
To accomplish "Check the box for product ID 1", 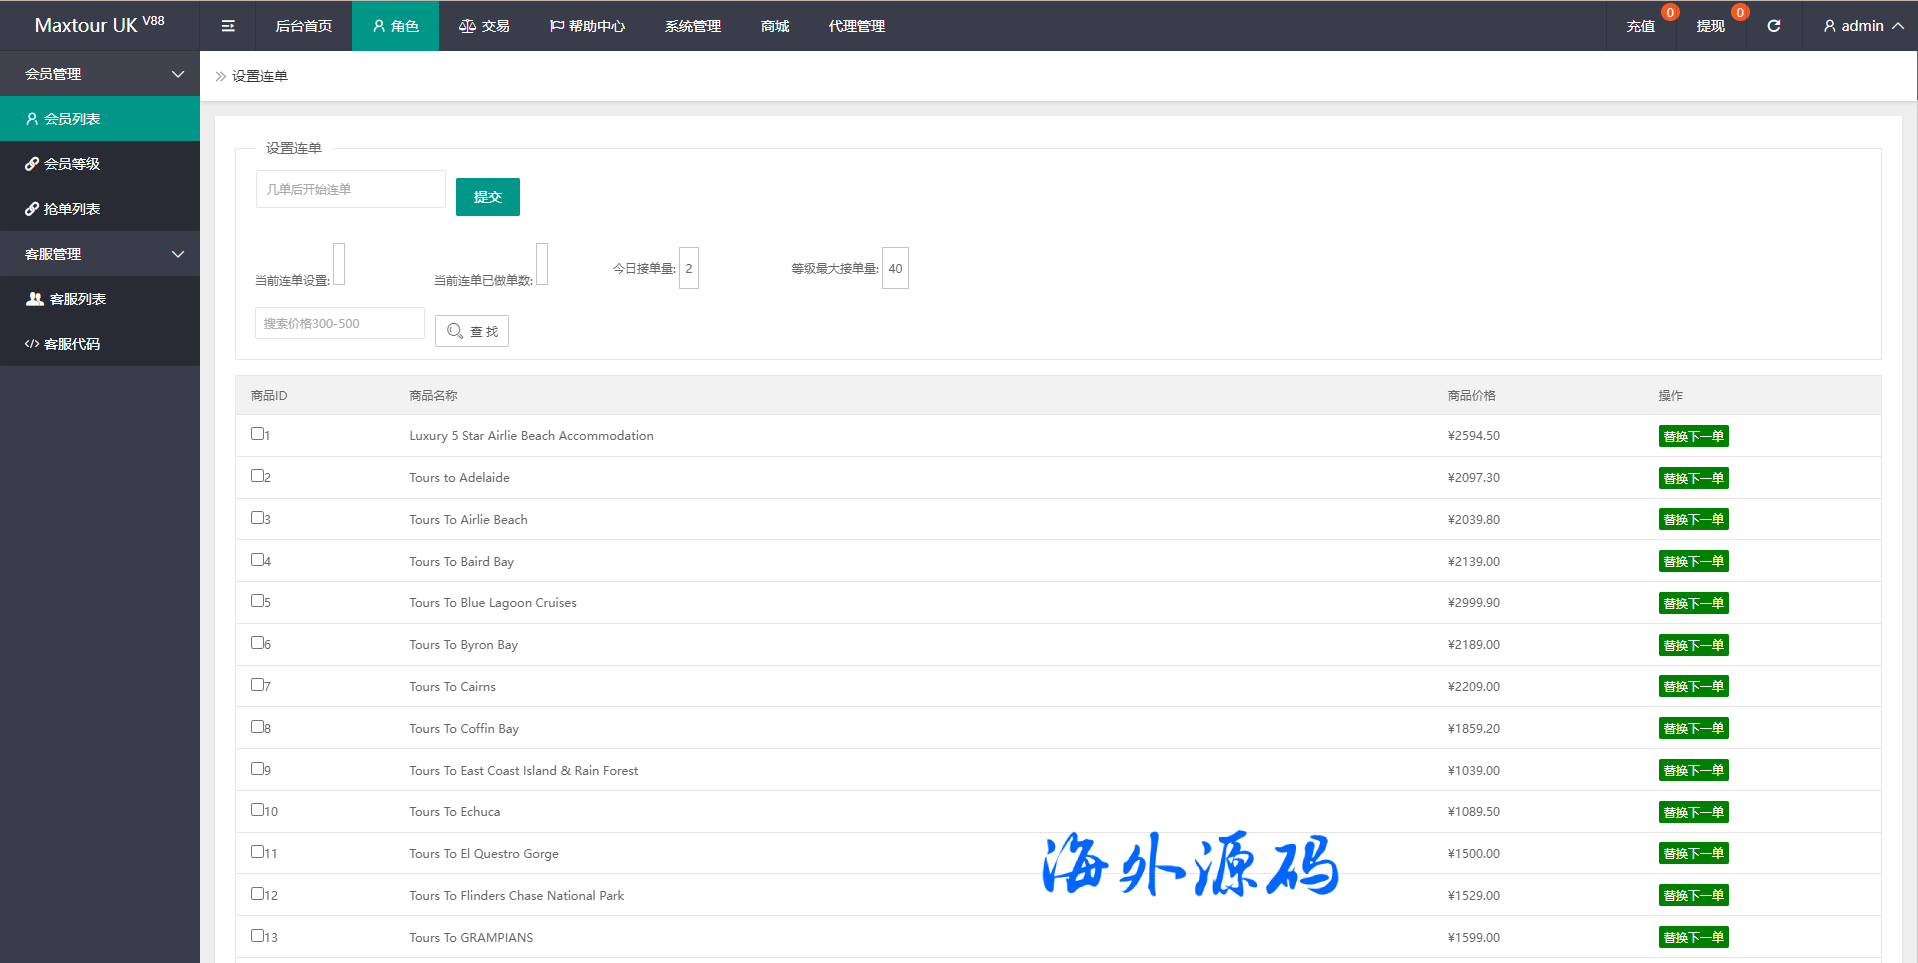I will [x=257, y=434].
